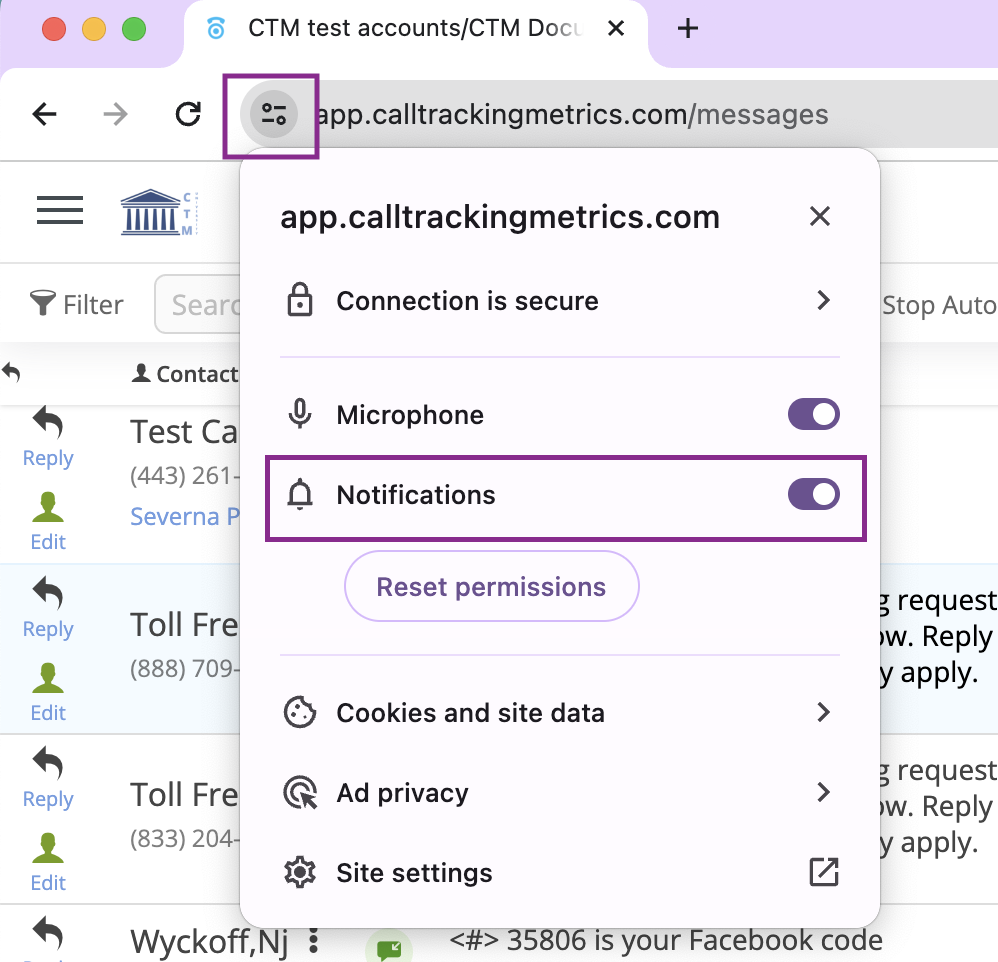Click the Search input field
The width and height of the screenshot is (998, 962).
click(x=205, y=304)
